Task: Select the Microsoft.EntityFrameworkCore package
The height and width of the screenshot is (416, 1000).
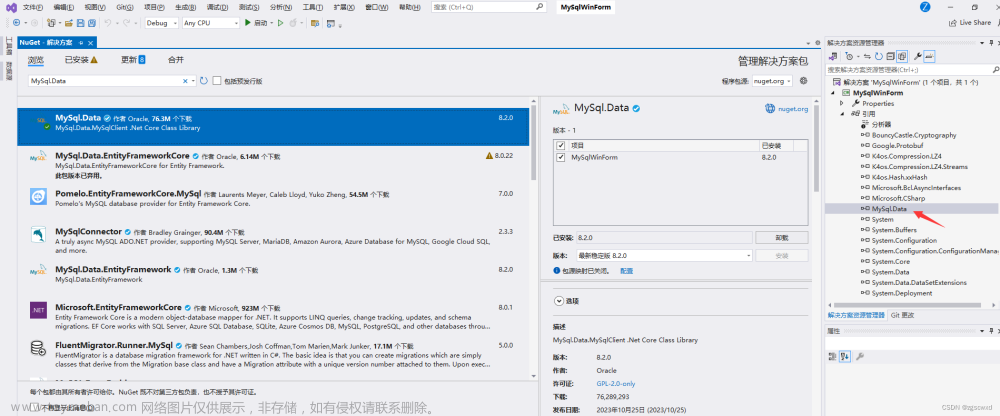Action: pyautogui.click(x=273, y=316)
